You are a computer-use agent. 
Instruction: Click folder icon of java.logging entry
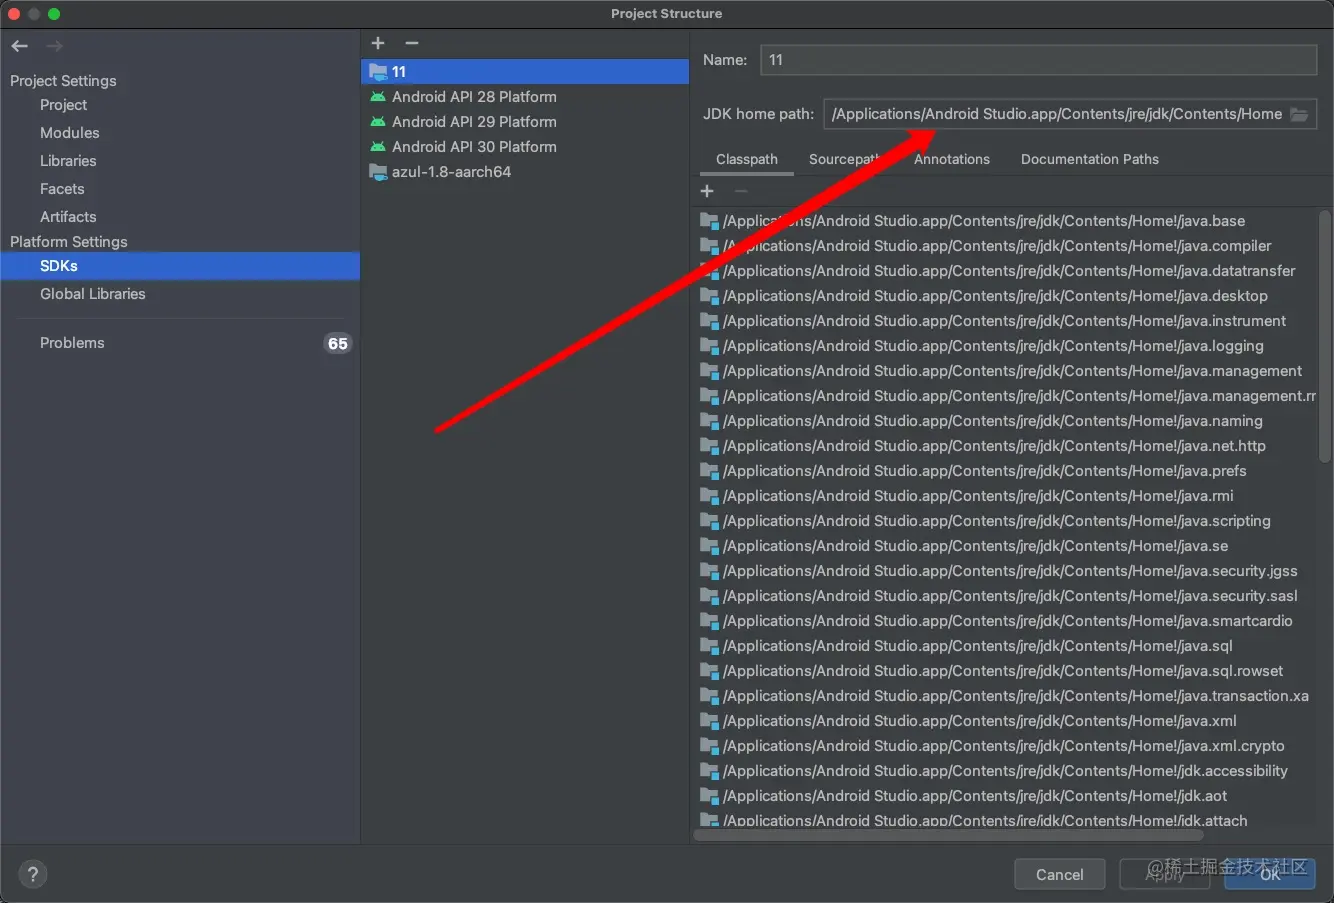point(709,346)
